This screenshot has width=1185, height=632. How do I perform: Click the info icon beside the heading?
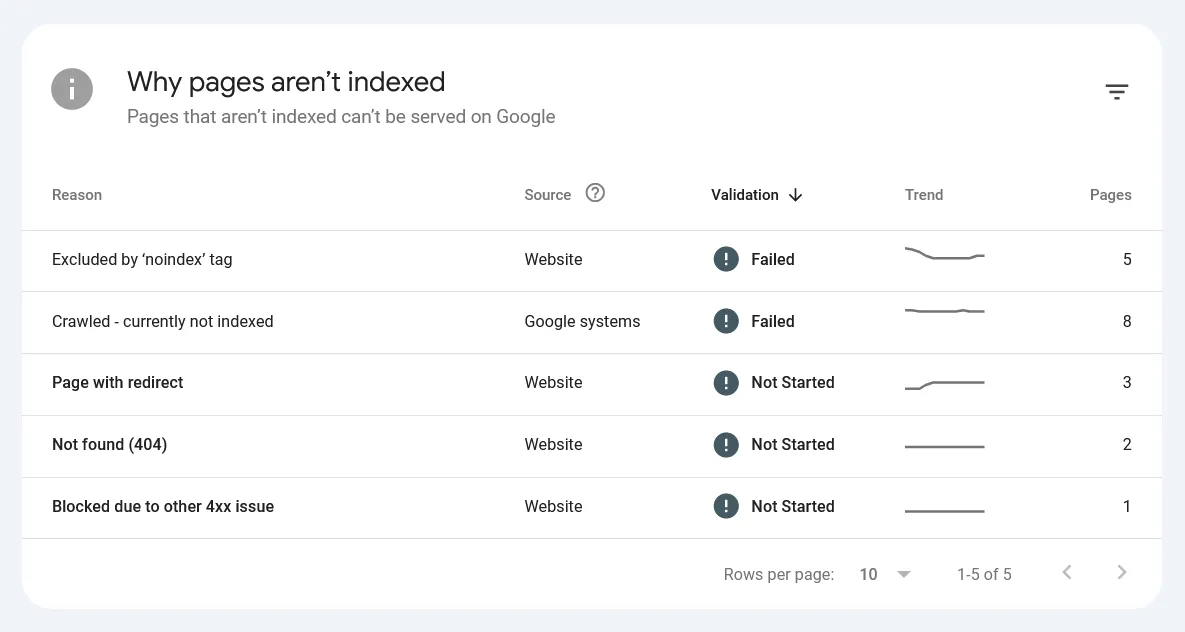[71, 89]
